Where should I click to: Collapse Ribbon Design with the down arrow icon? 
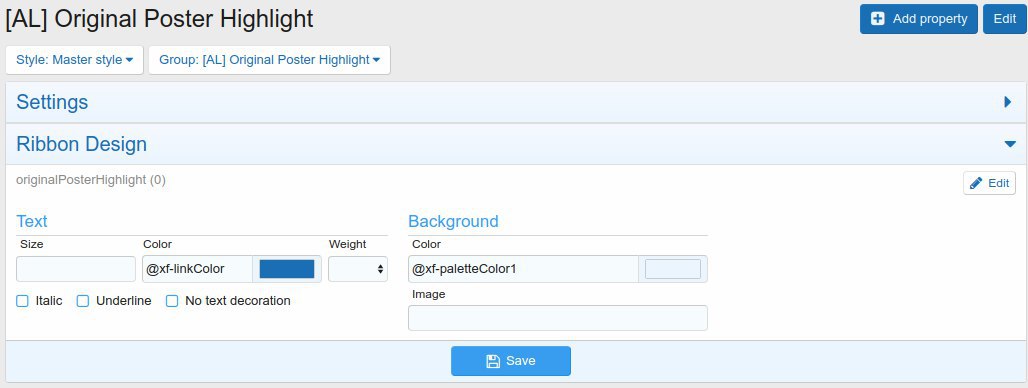point(1010,144)
